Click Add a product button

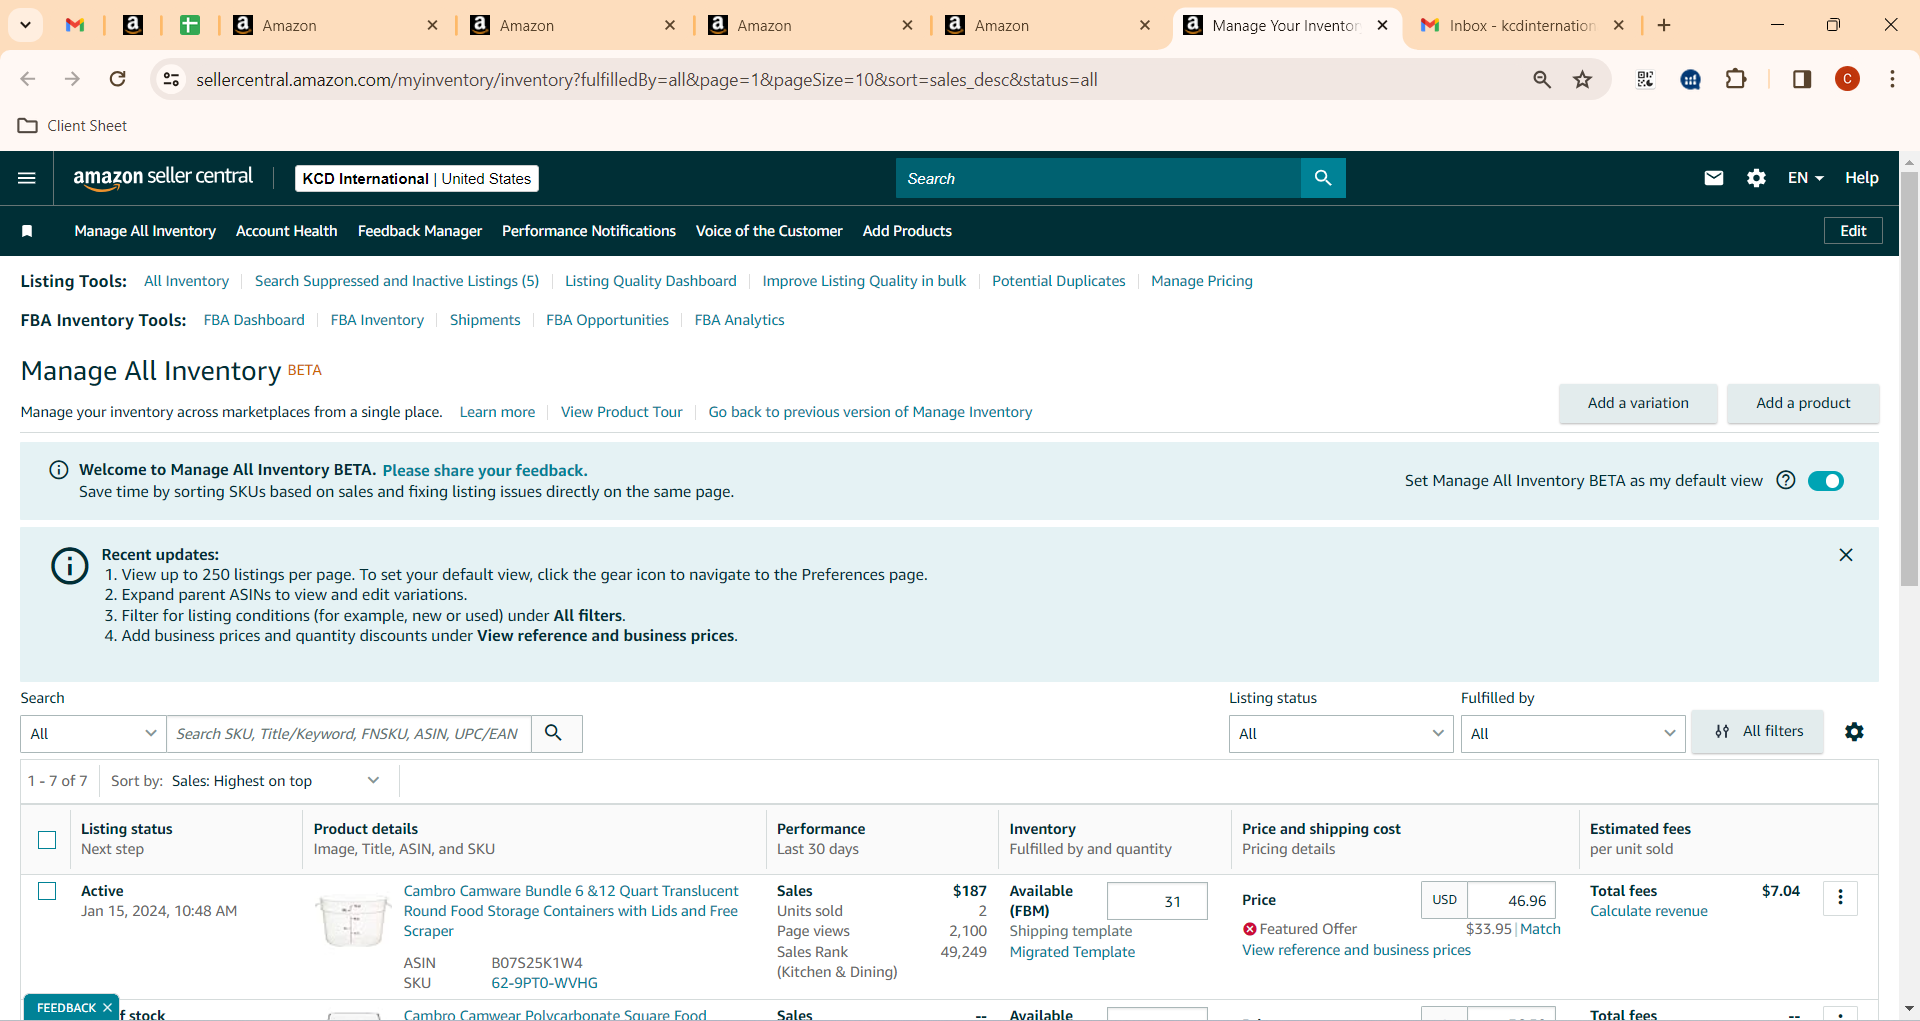tap(1803, 403)
